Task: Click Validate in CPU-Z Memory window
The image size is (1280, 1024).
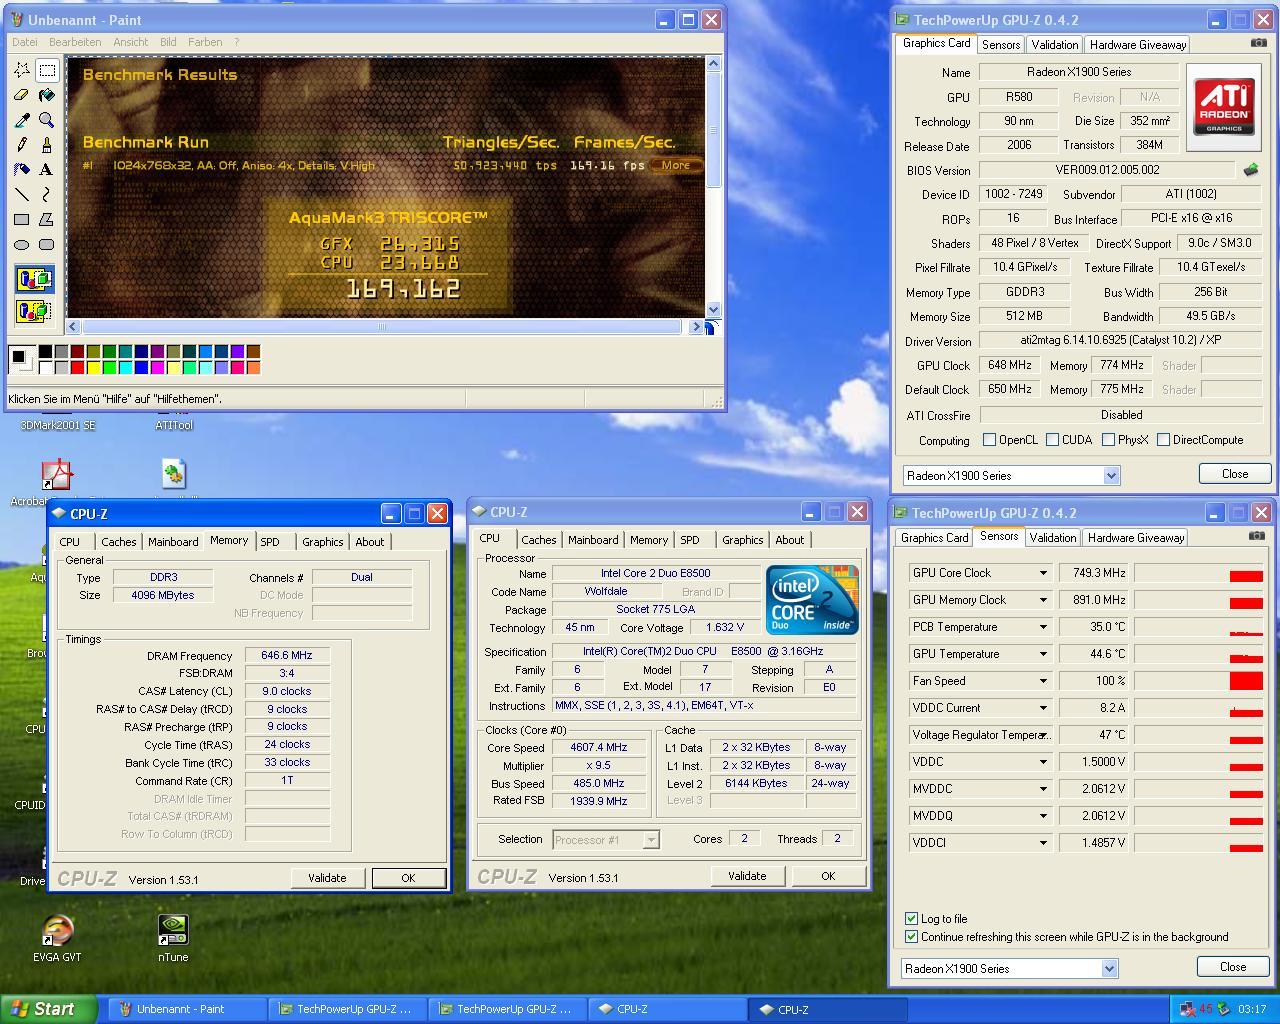Action: coord(327,878)
